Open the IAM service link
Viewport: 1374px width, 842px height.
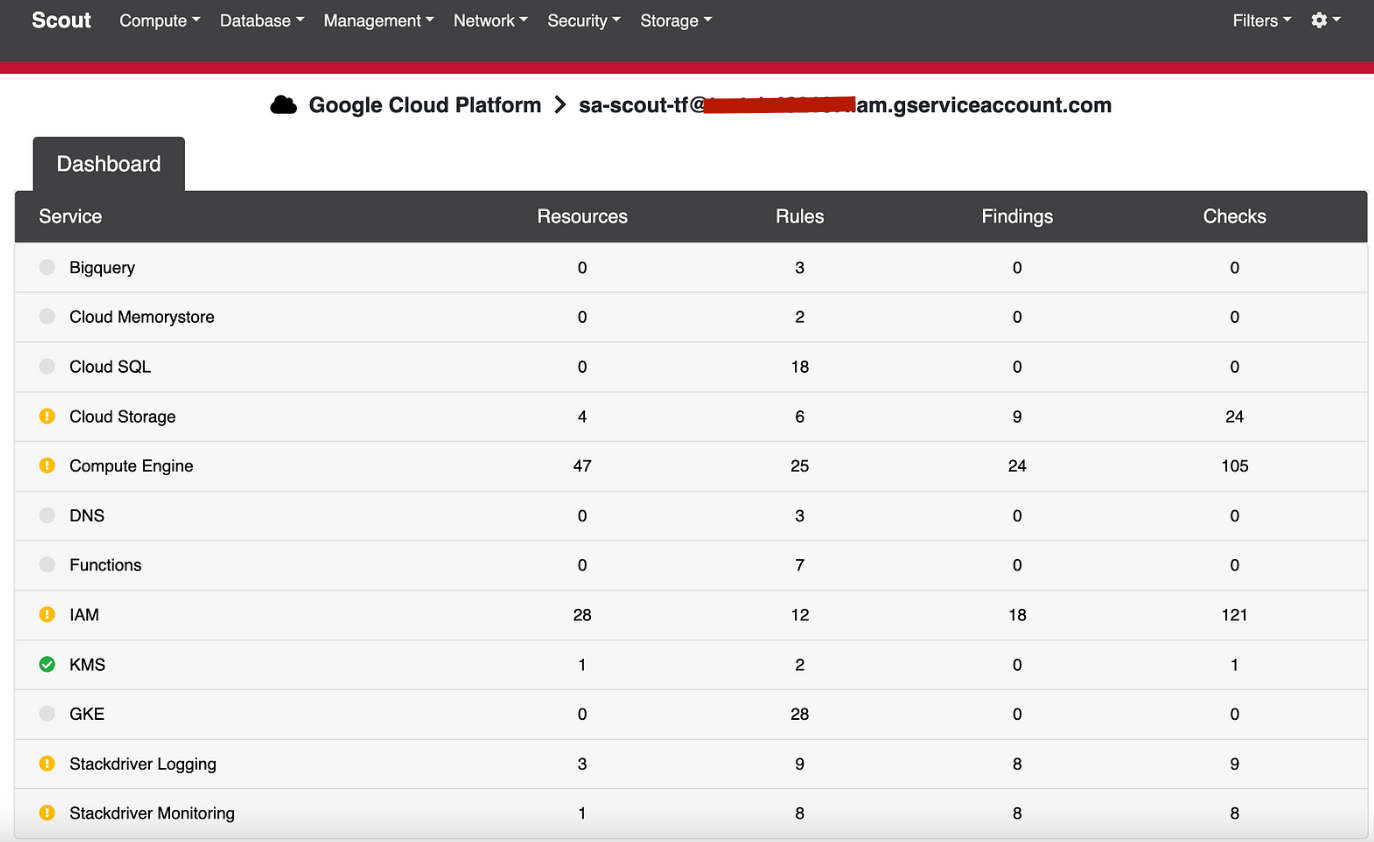coord(84,615)
